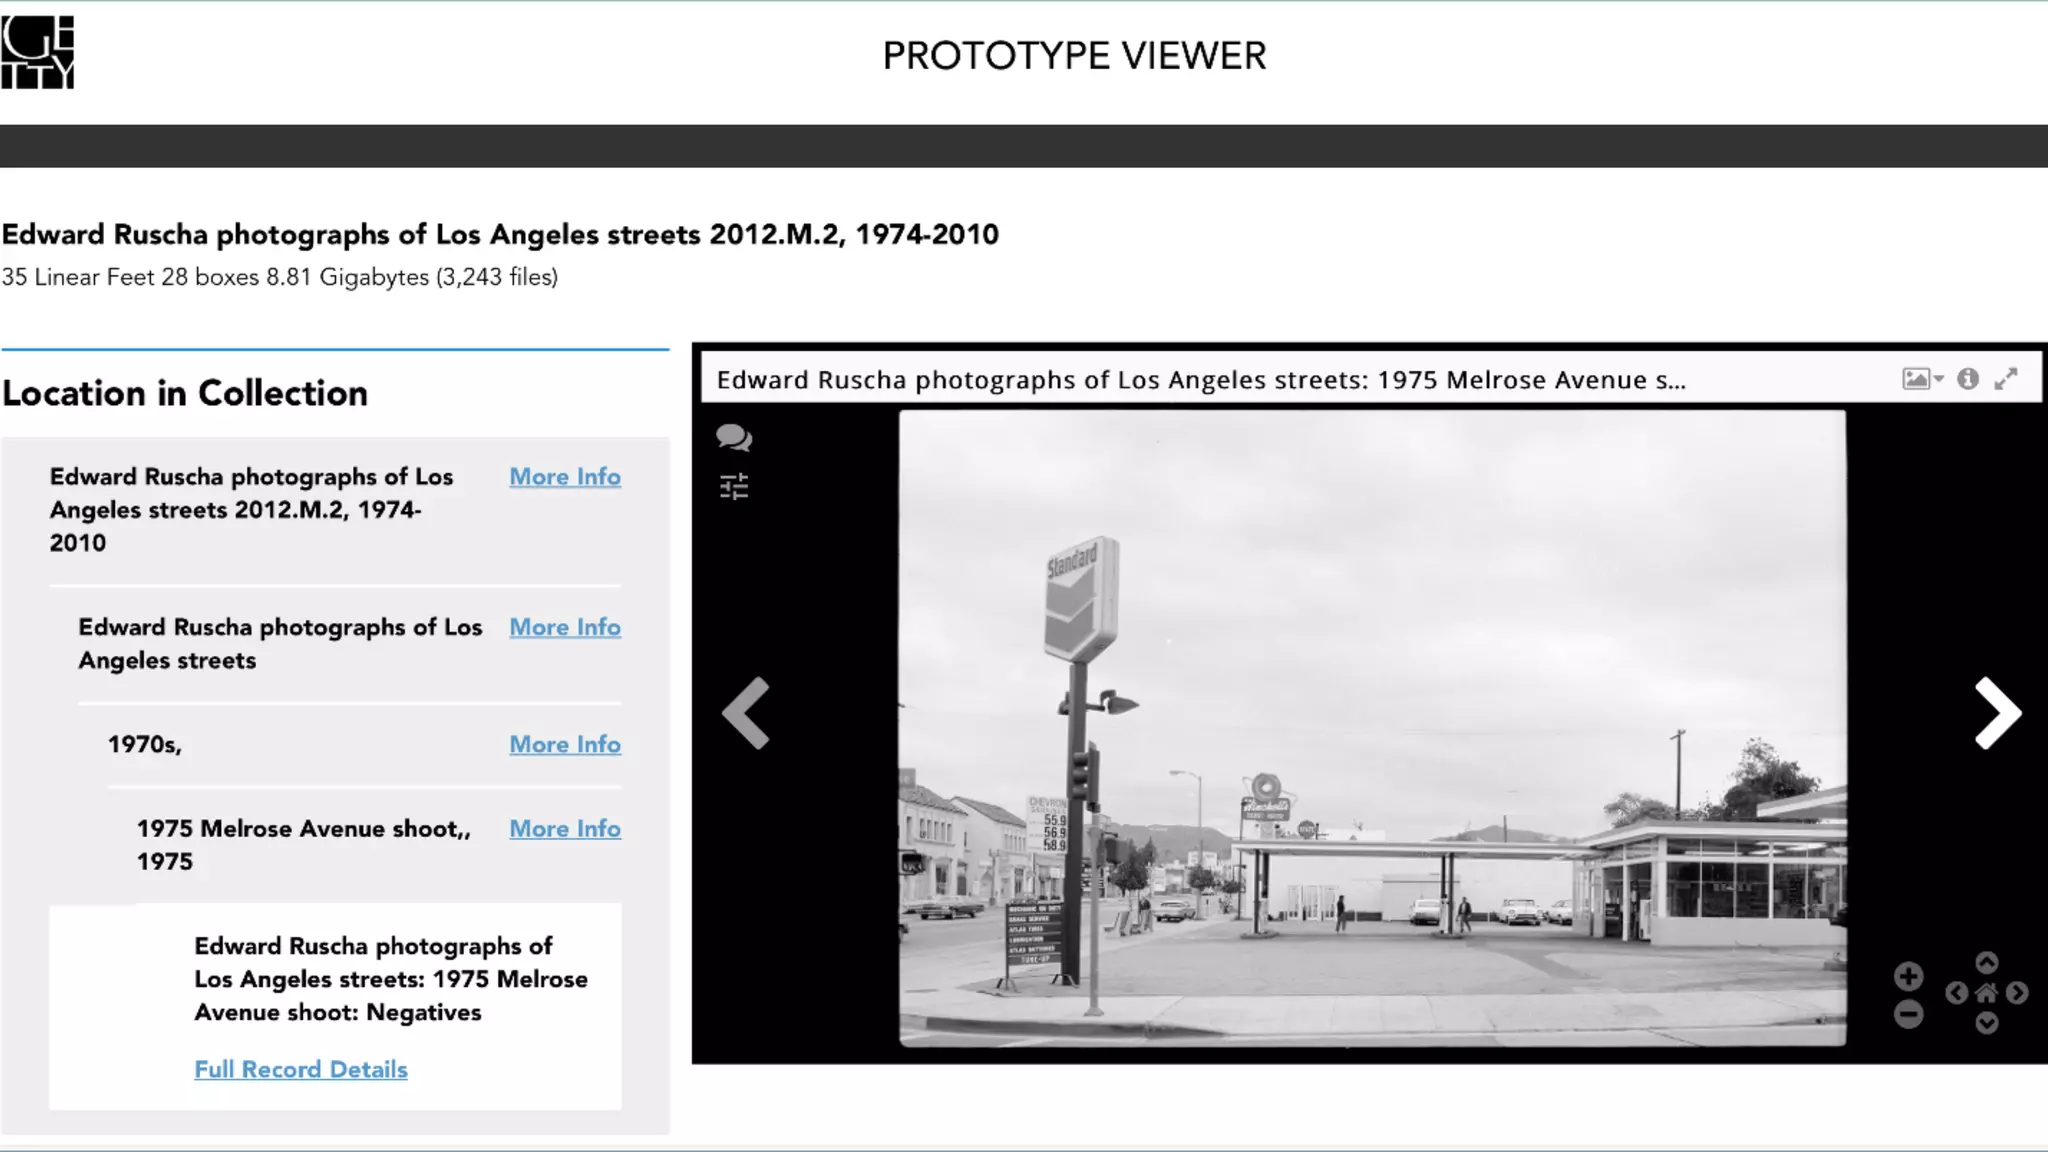
Task: Open More Info for the 1970s series
Action: point(565,744)
